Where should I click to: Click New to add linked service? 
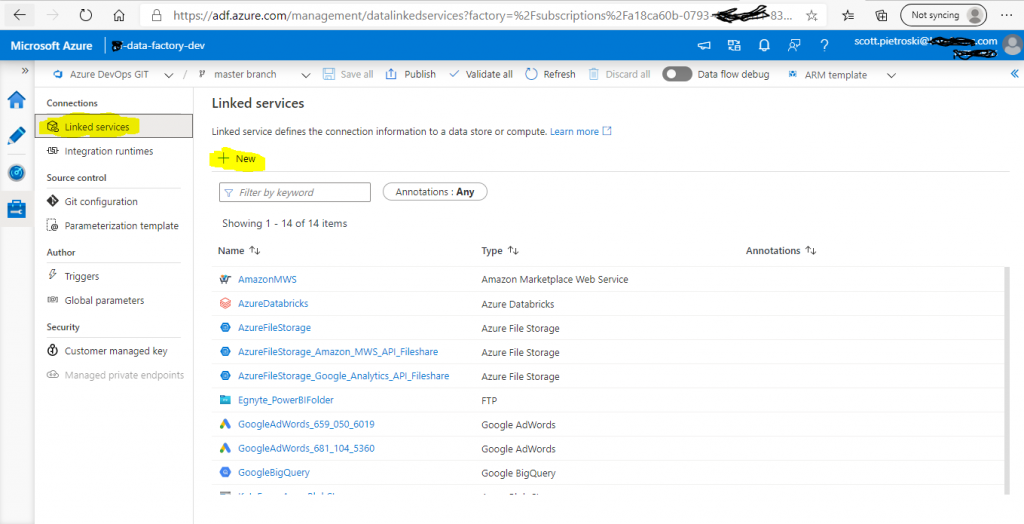click(x=236, y=159)
